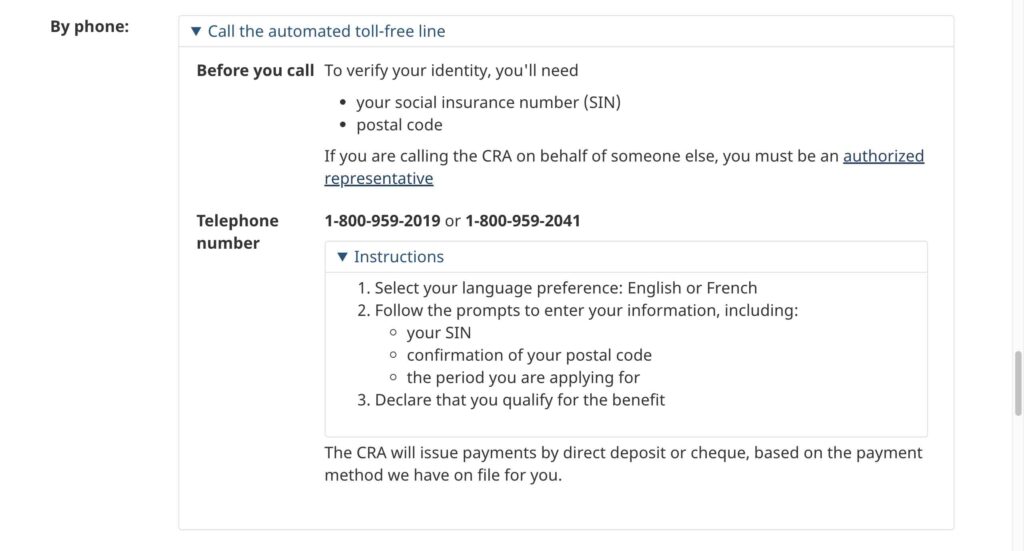The width and height of the screenshot is (1024, 551).
Task: Click the 'To verify your identity' sentence
Action: pyautogui.click(x=451, y=71)
